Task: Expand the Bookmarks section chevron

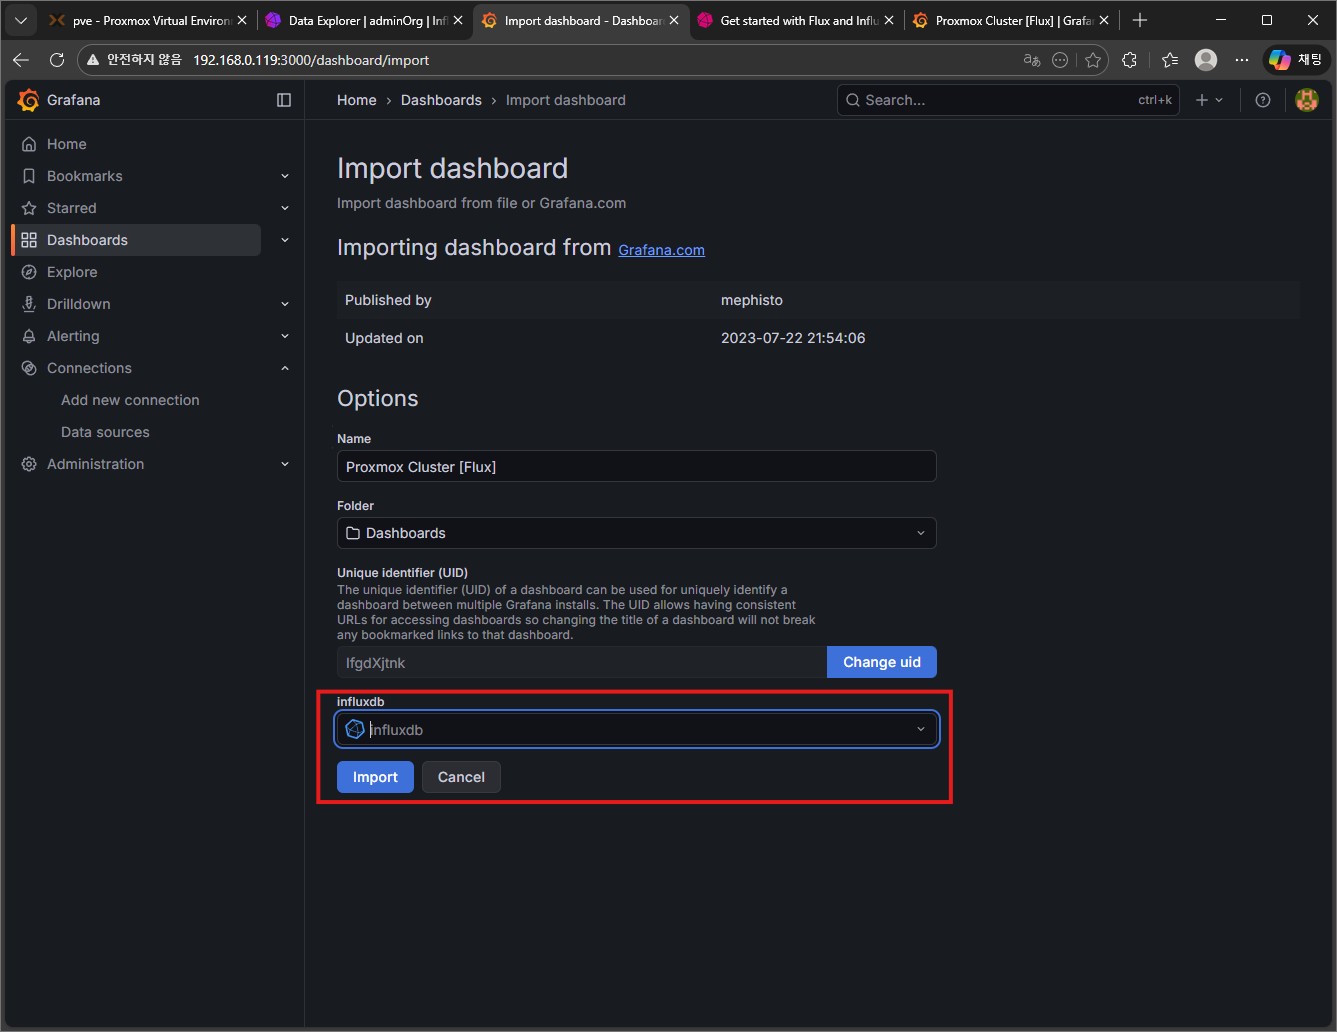Action: click(x=285, y=176)
